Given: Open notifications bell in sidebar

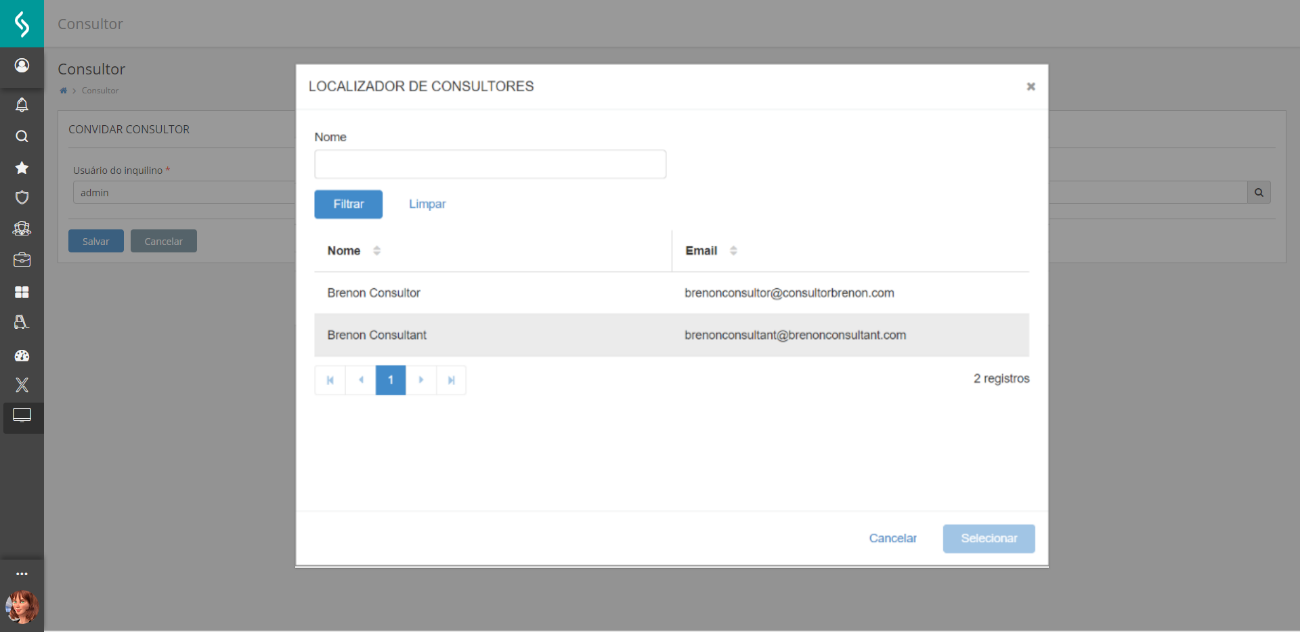Looking at the screenshot, I should (x=22, y=105).
